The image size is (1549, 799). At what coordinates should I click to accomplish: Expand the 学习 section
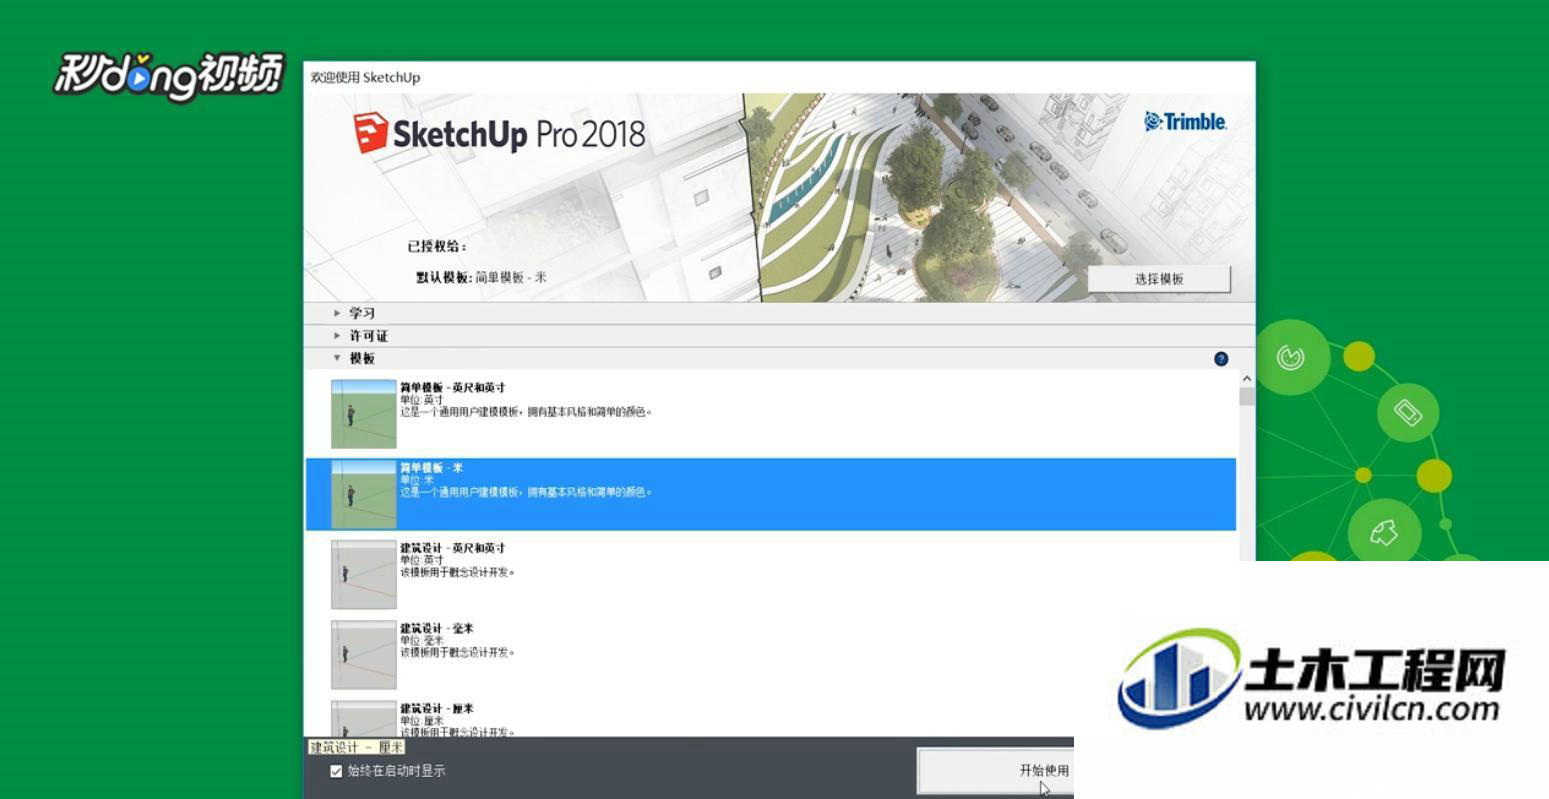tap(779, 313)
